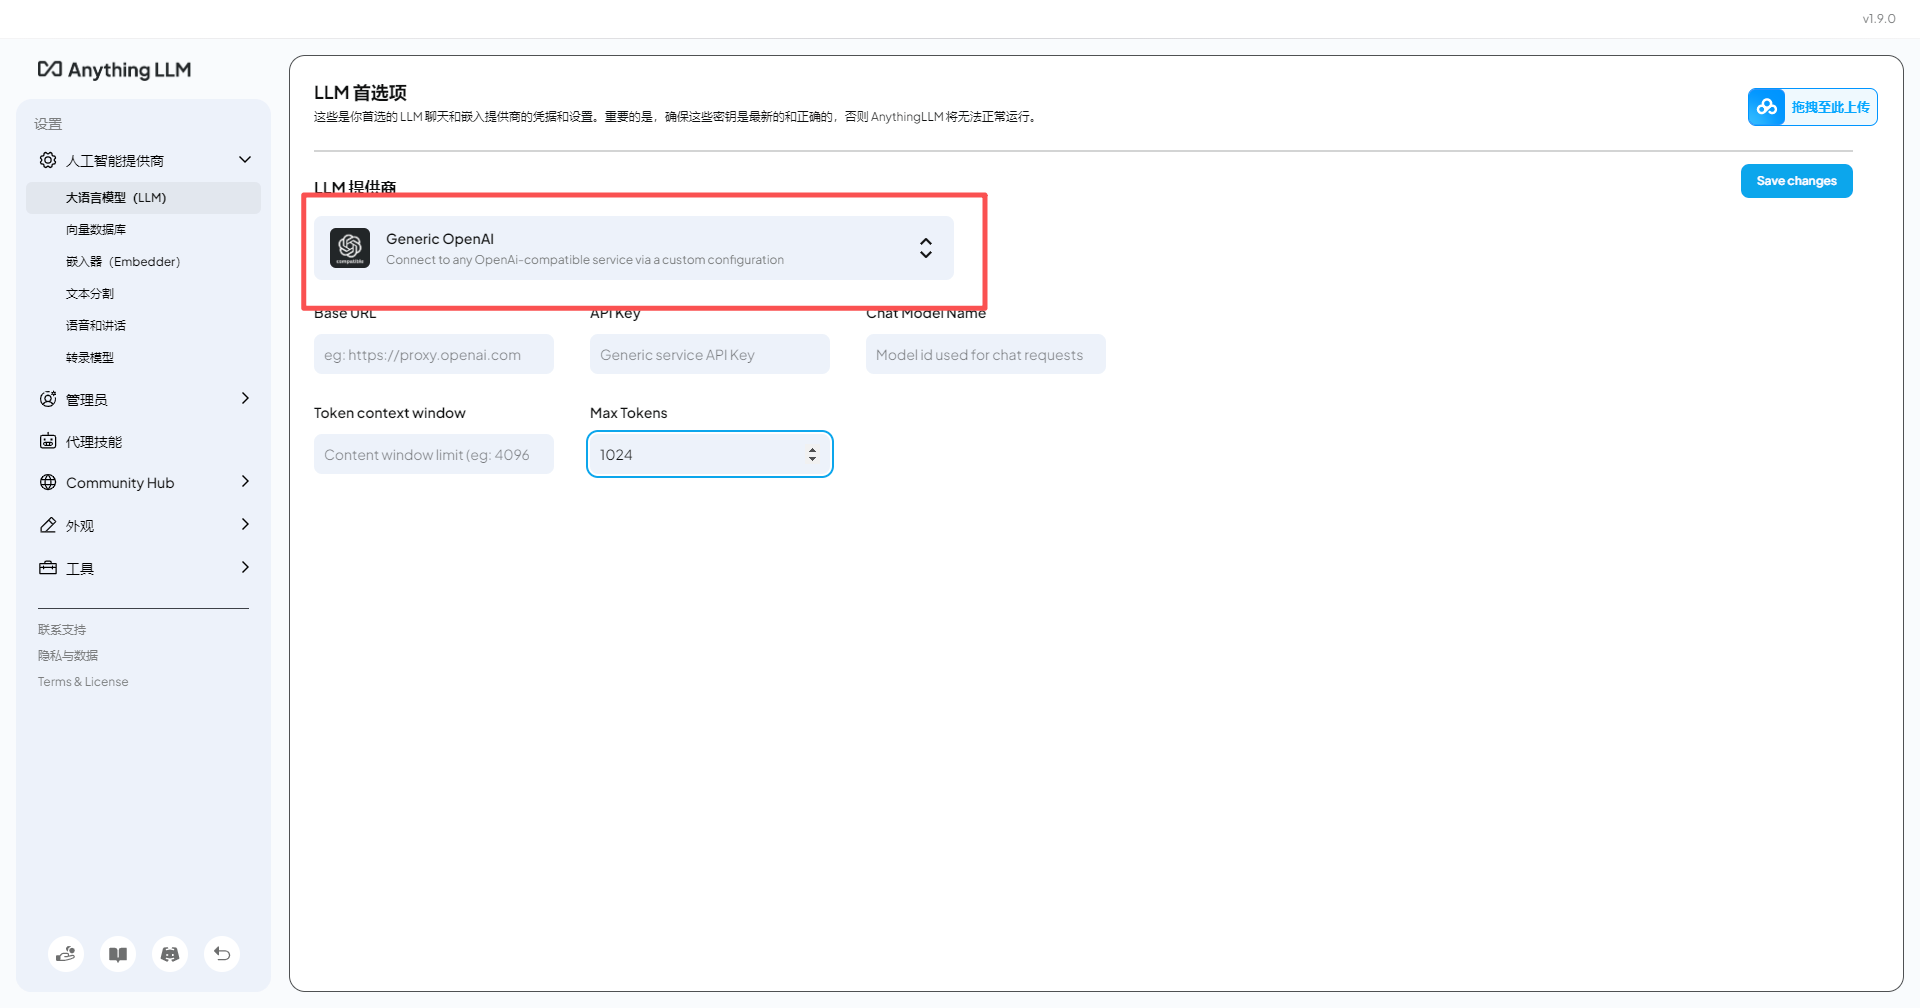Open 隐私与数据 link
The image size is (1920, 1008).
click(68, 655)
